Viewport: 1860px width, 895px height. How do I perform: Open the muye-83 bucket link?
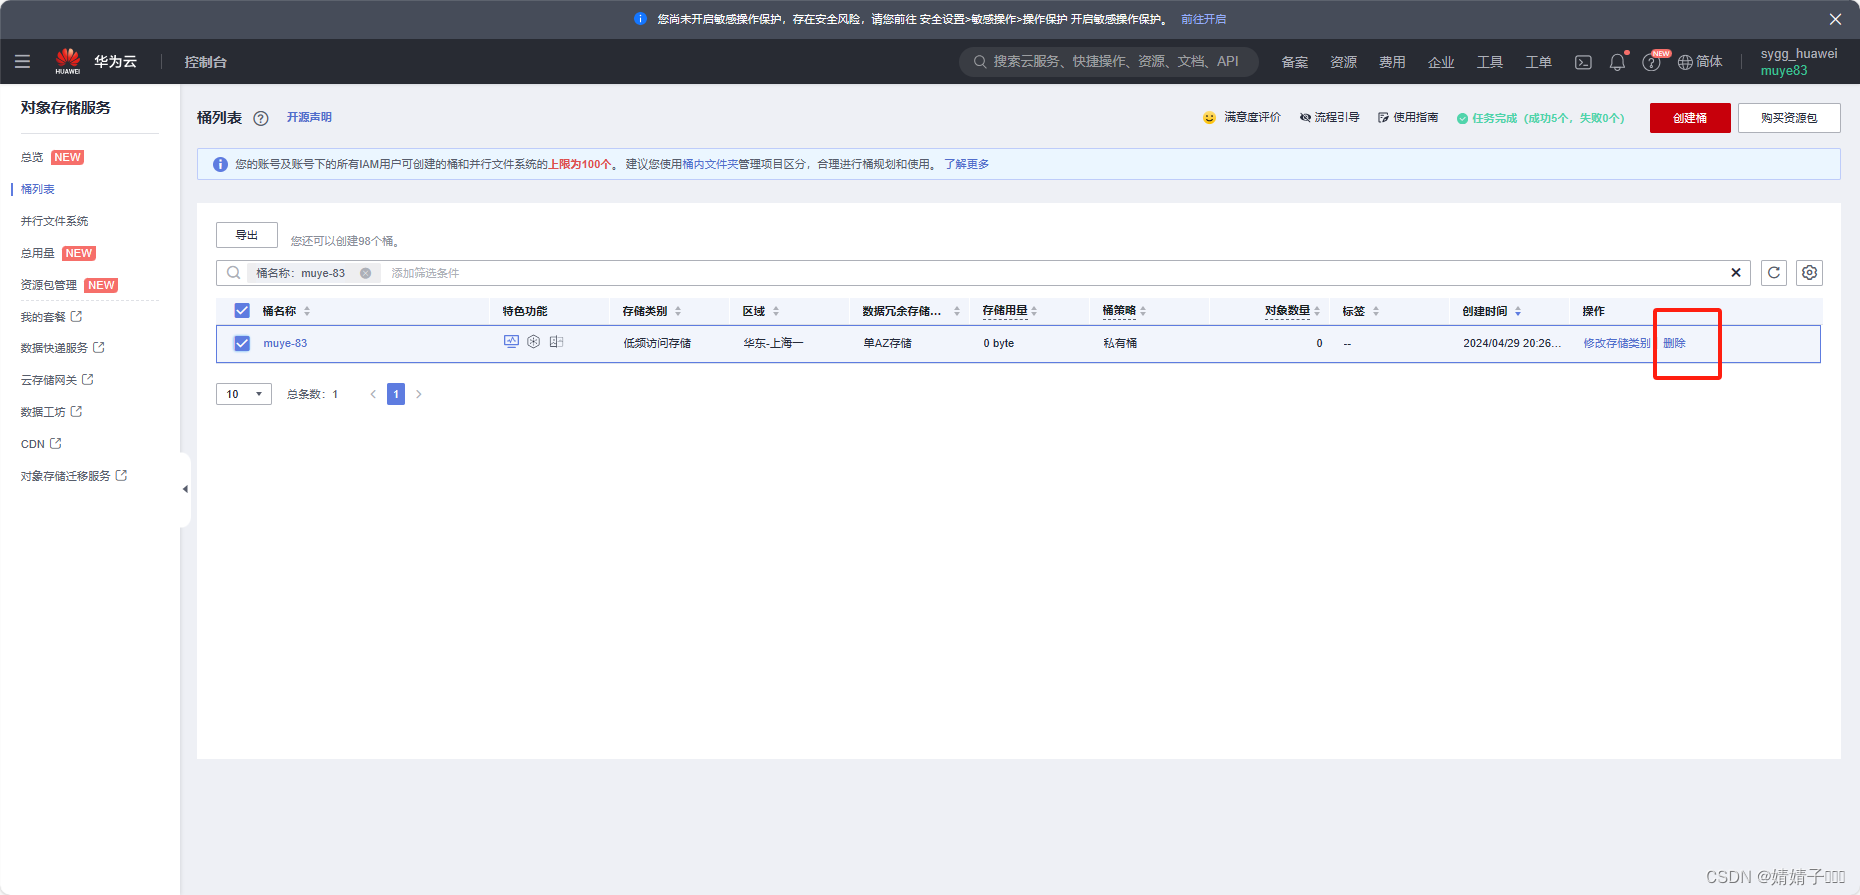285,343
